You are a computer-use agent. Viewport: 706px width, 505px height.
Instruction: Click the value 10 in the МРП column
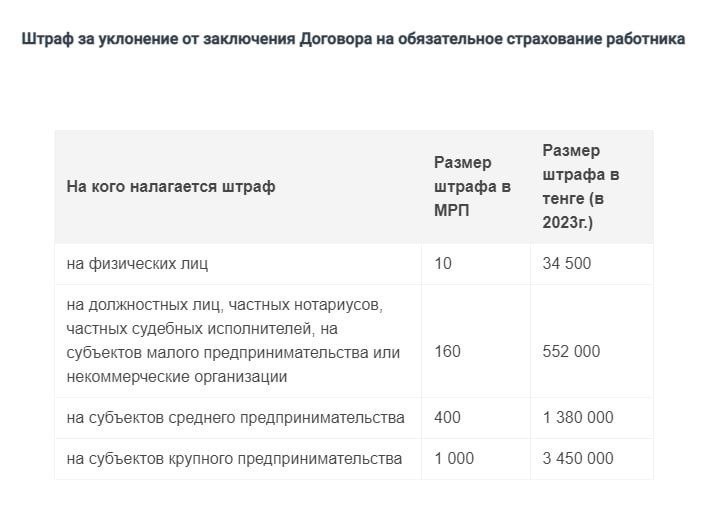[443, 263]
